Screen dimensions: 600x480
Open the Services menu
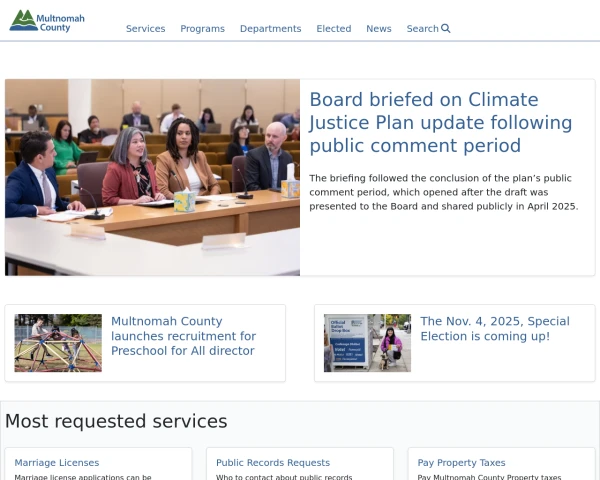(145, 29)
